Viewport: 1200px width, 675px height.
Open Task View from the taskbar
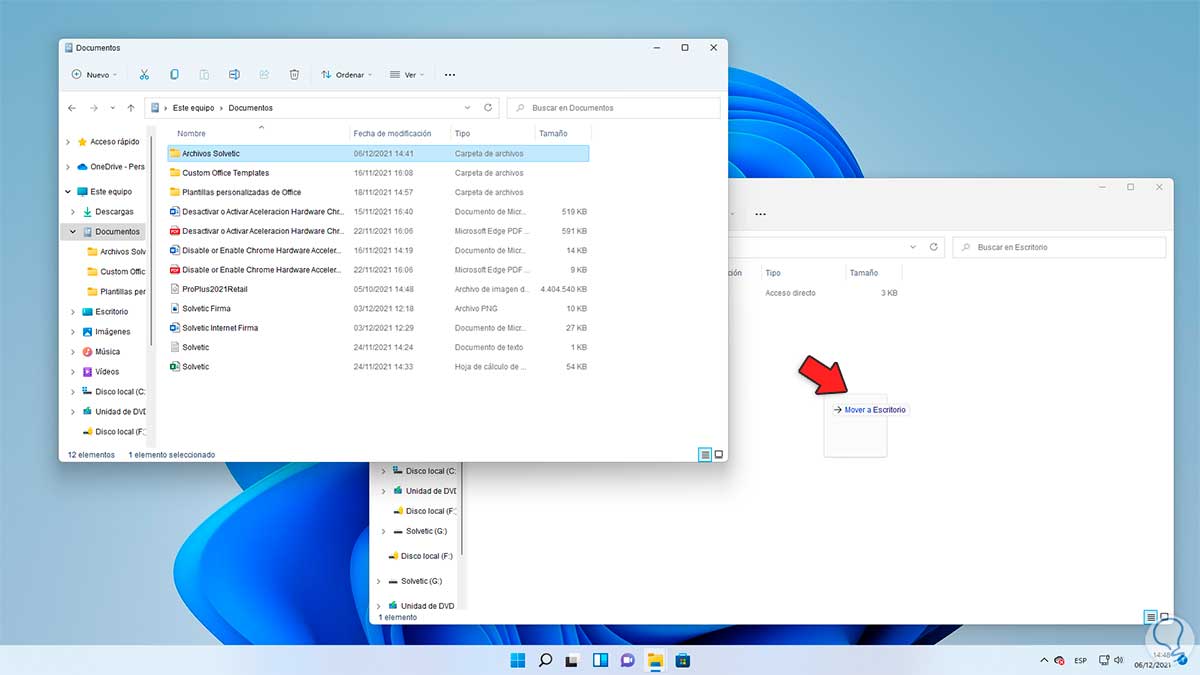click(x=573, y=660)
